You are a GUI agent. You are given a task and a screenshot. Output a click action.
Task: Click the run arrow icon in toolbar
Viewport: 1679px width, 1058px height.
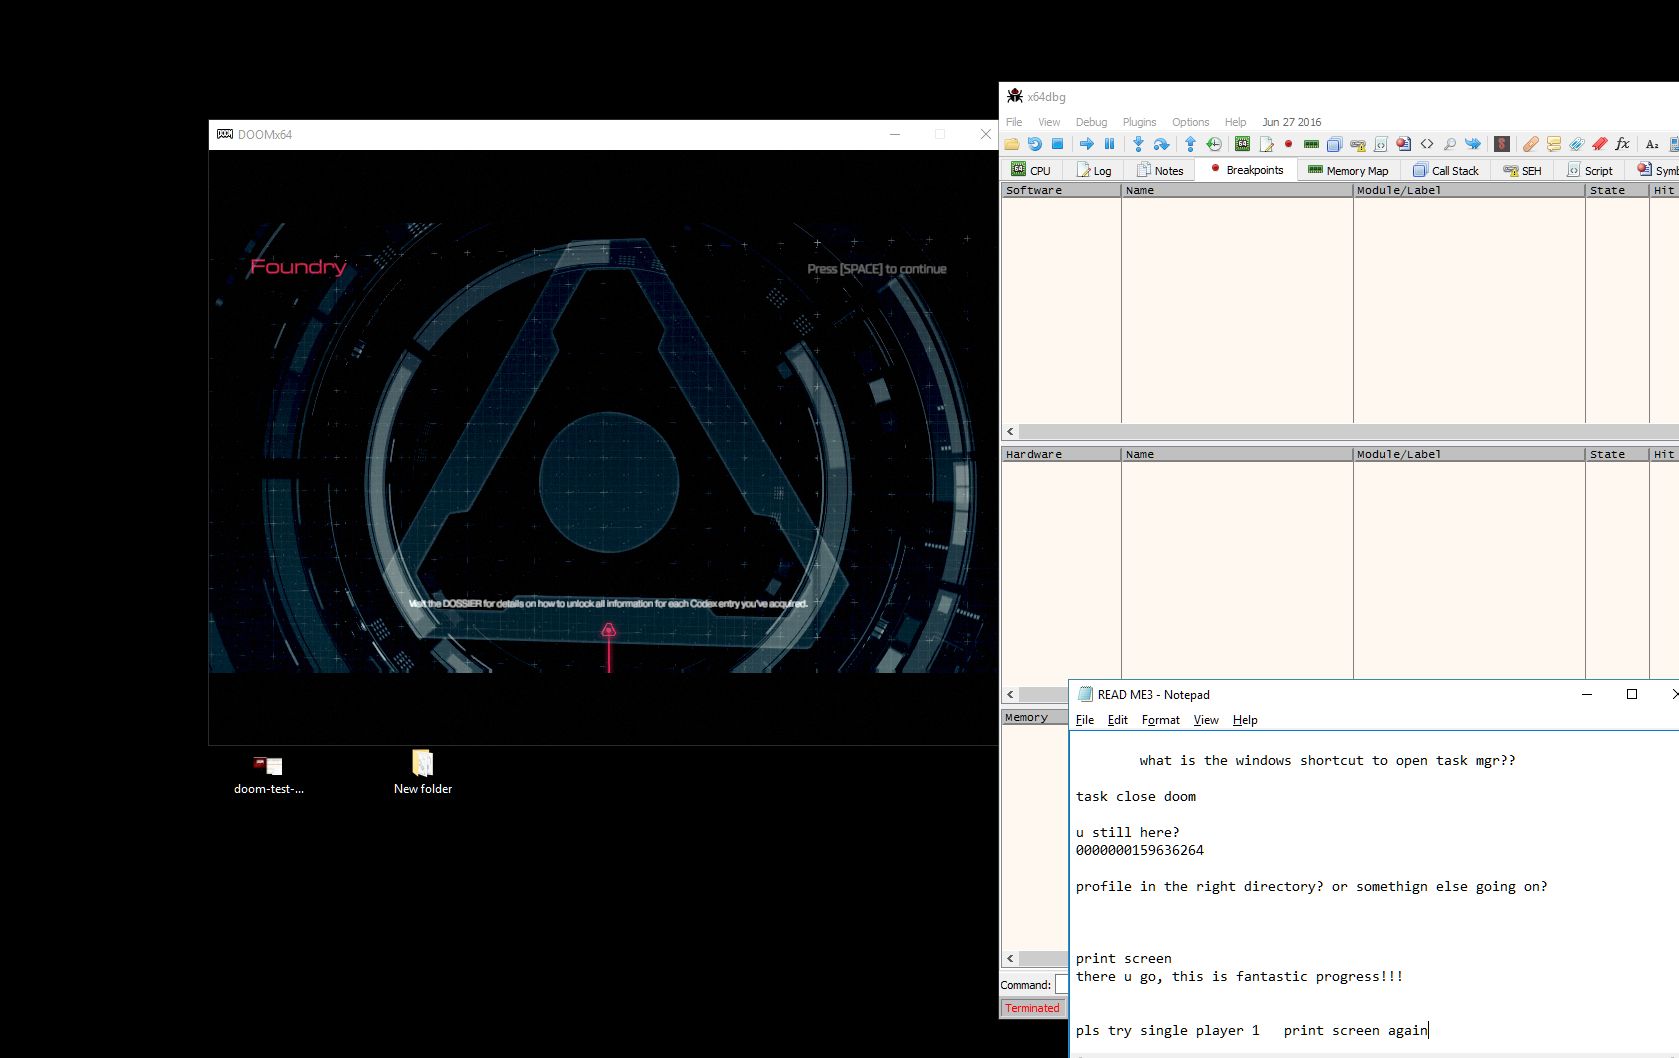click(x=1087, y=144)
